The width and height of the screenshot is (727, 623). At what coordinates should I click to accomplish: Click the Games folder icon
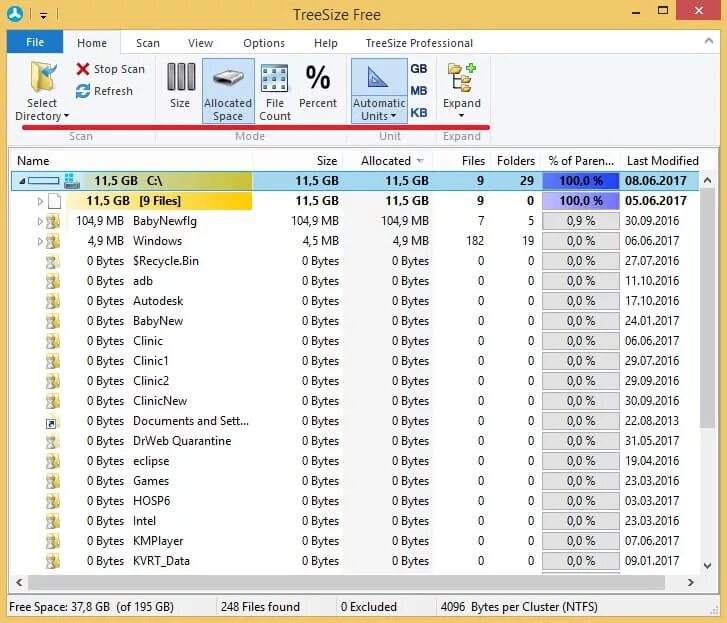coord(52,482)
